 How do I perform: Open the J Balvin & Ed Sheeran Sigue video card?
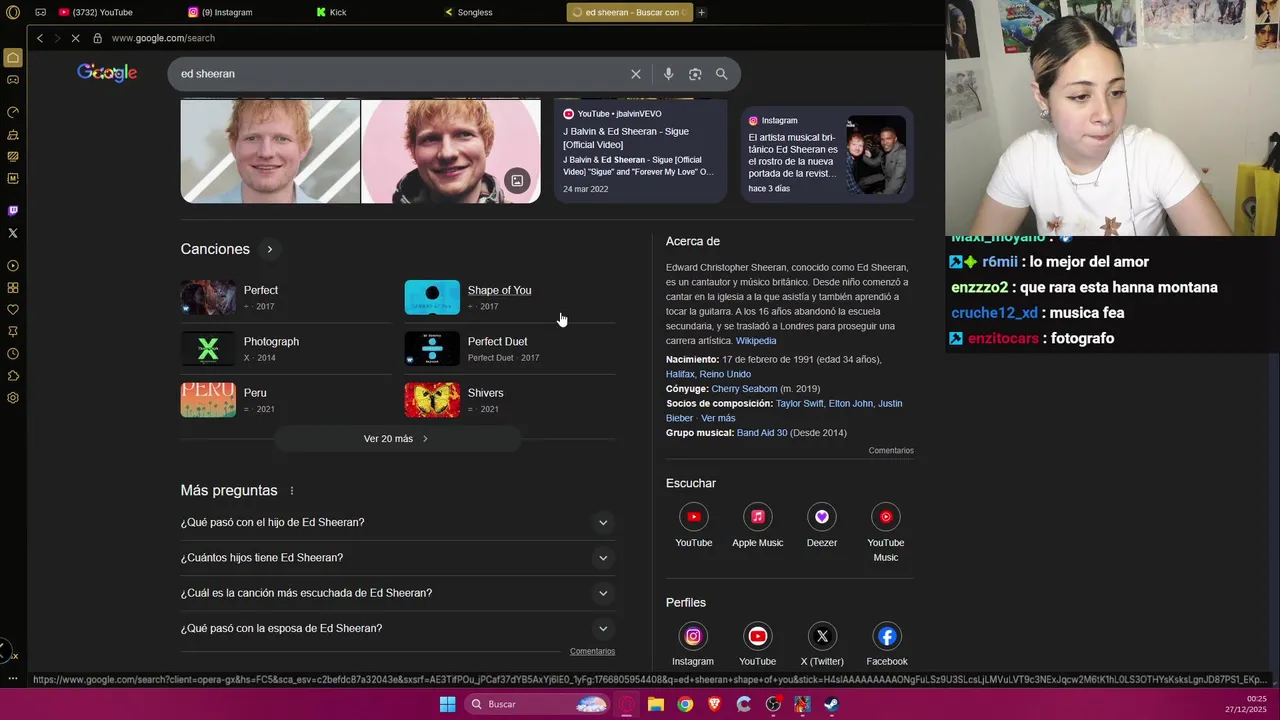[x=640, y=153]
